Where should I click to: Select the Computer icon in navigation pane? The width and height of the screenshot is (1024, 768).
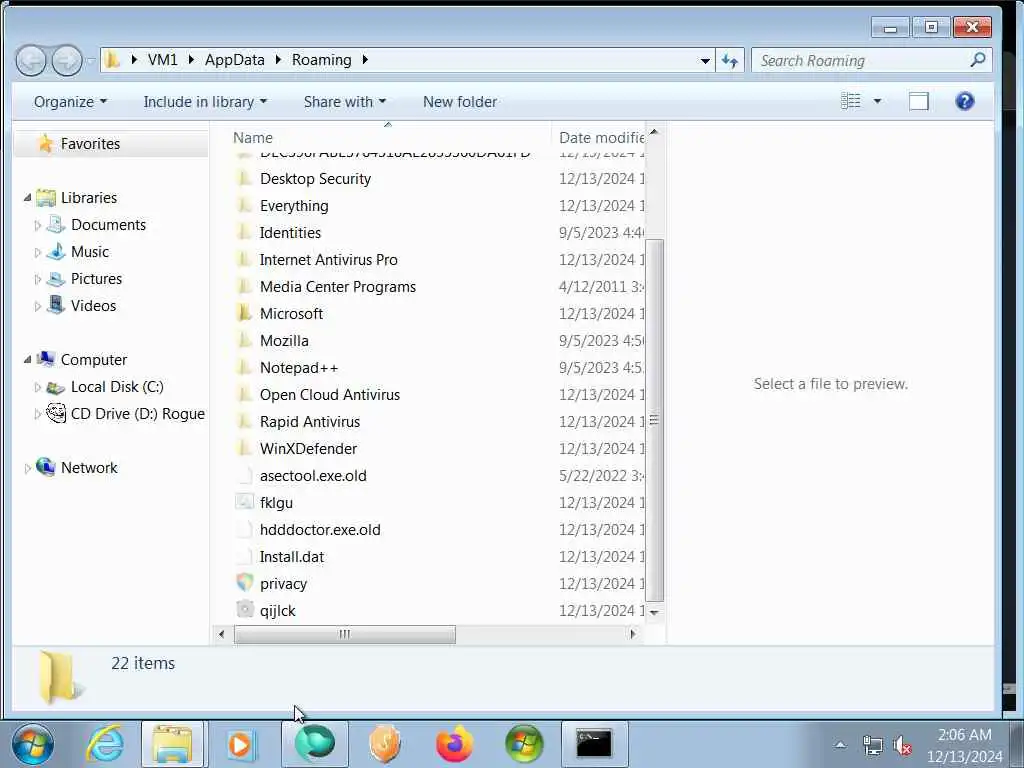(x=46, y=359)
